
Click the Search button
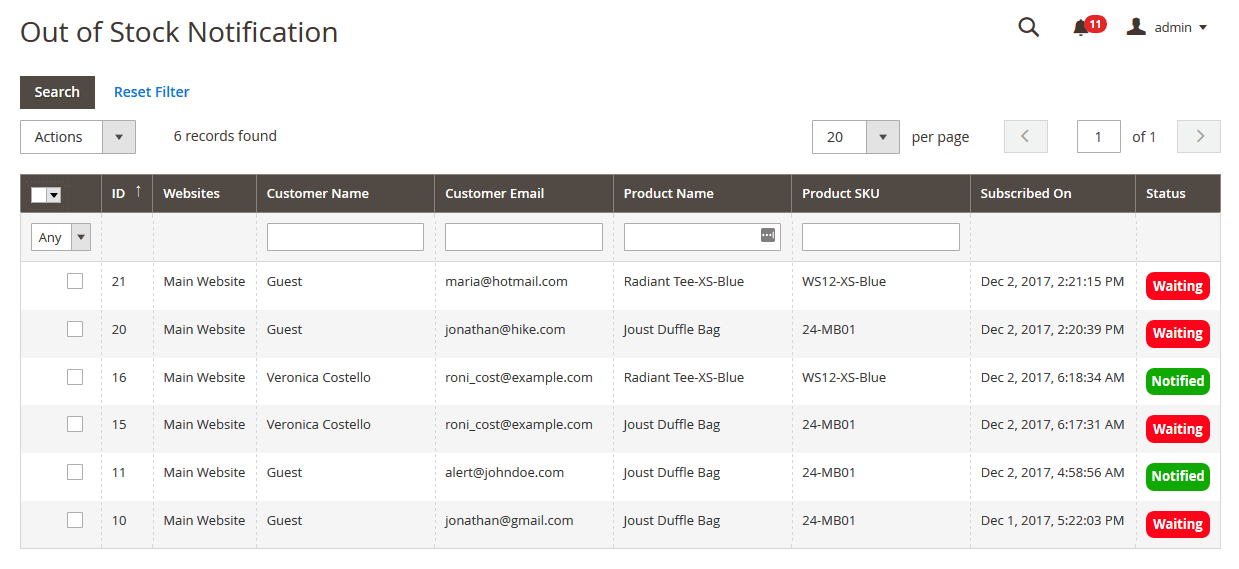57,92
